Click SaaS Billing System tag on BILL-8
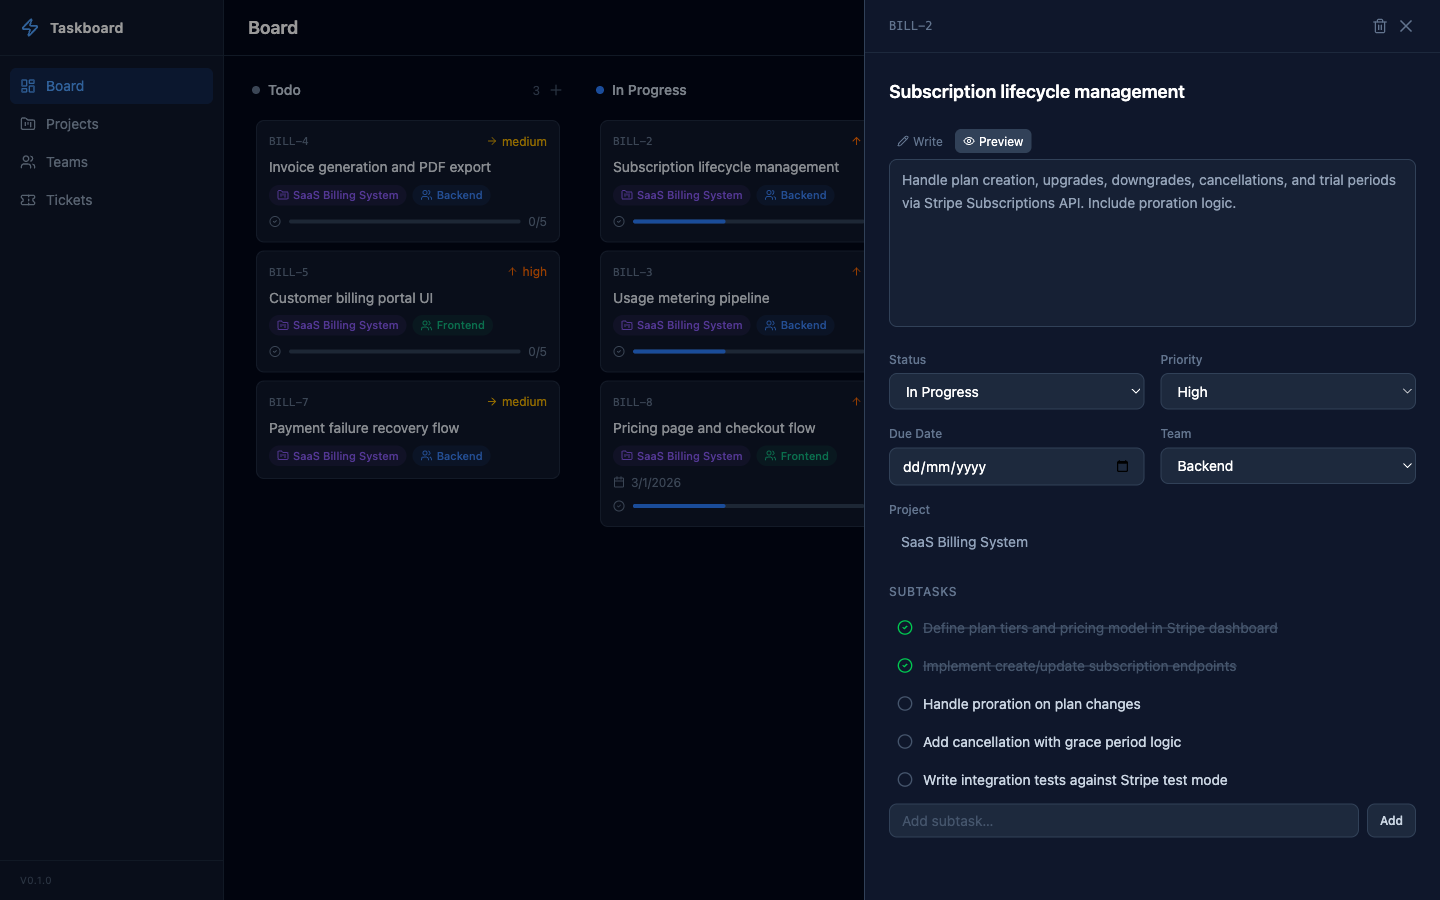Screen dimensions: 1440x900 (681, 456)
